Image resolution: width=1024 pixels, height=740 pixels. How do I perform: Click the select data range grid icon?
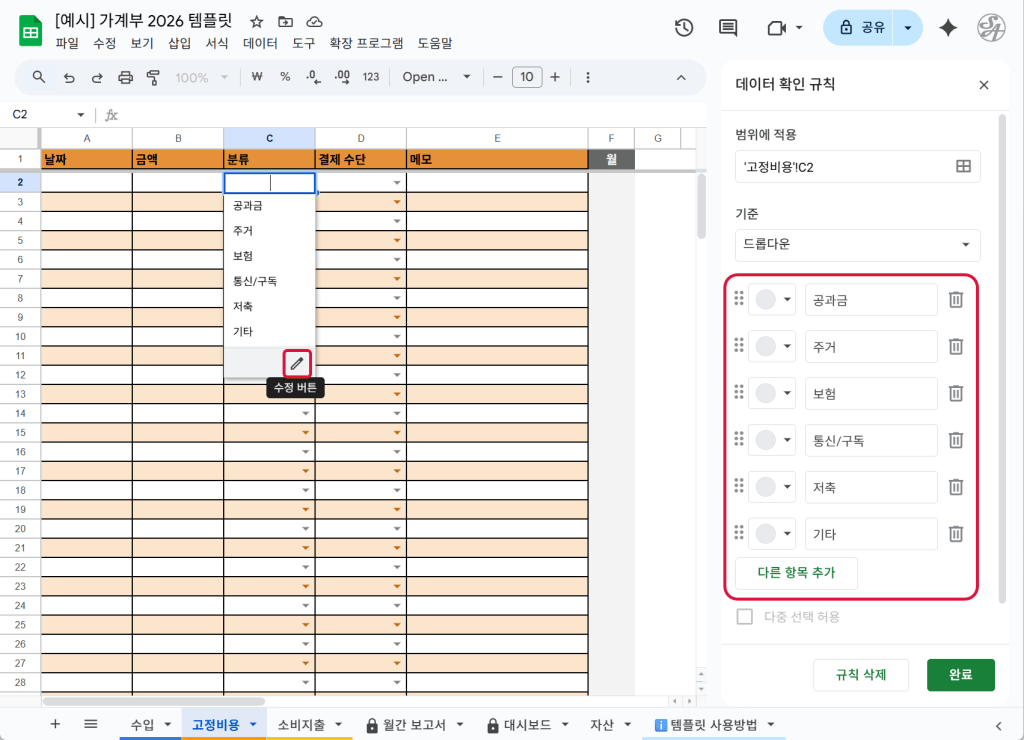click(963, 167)
